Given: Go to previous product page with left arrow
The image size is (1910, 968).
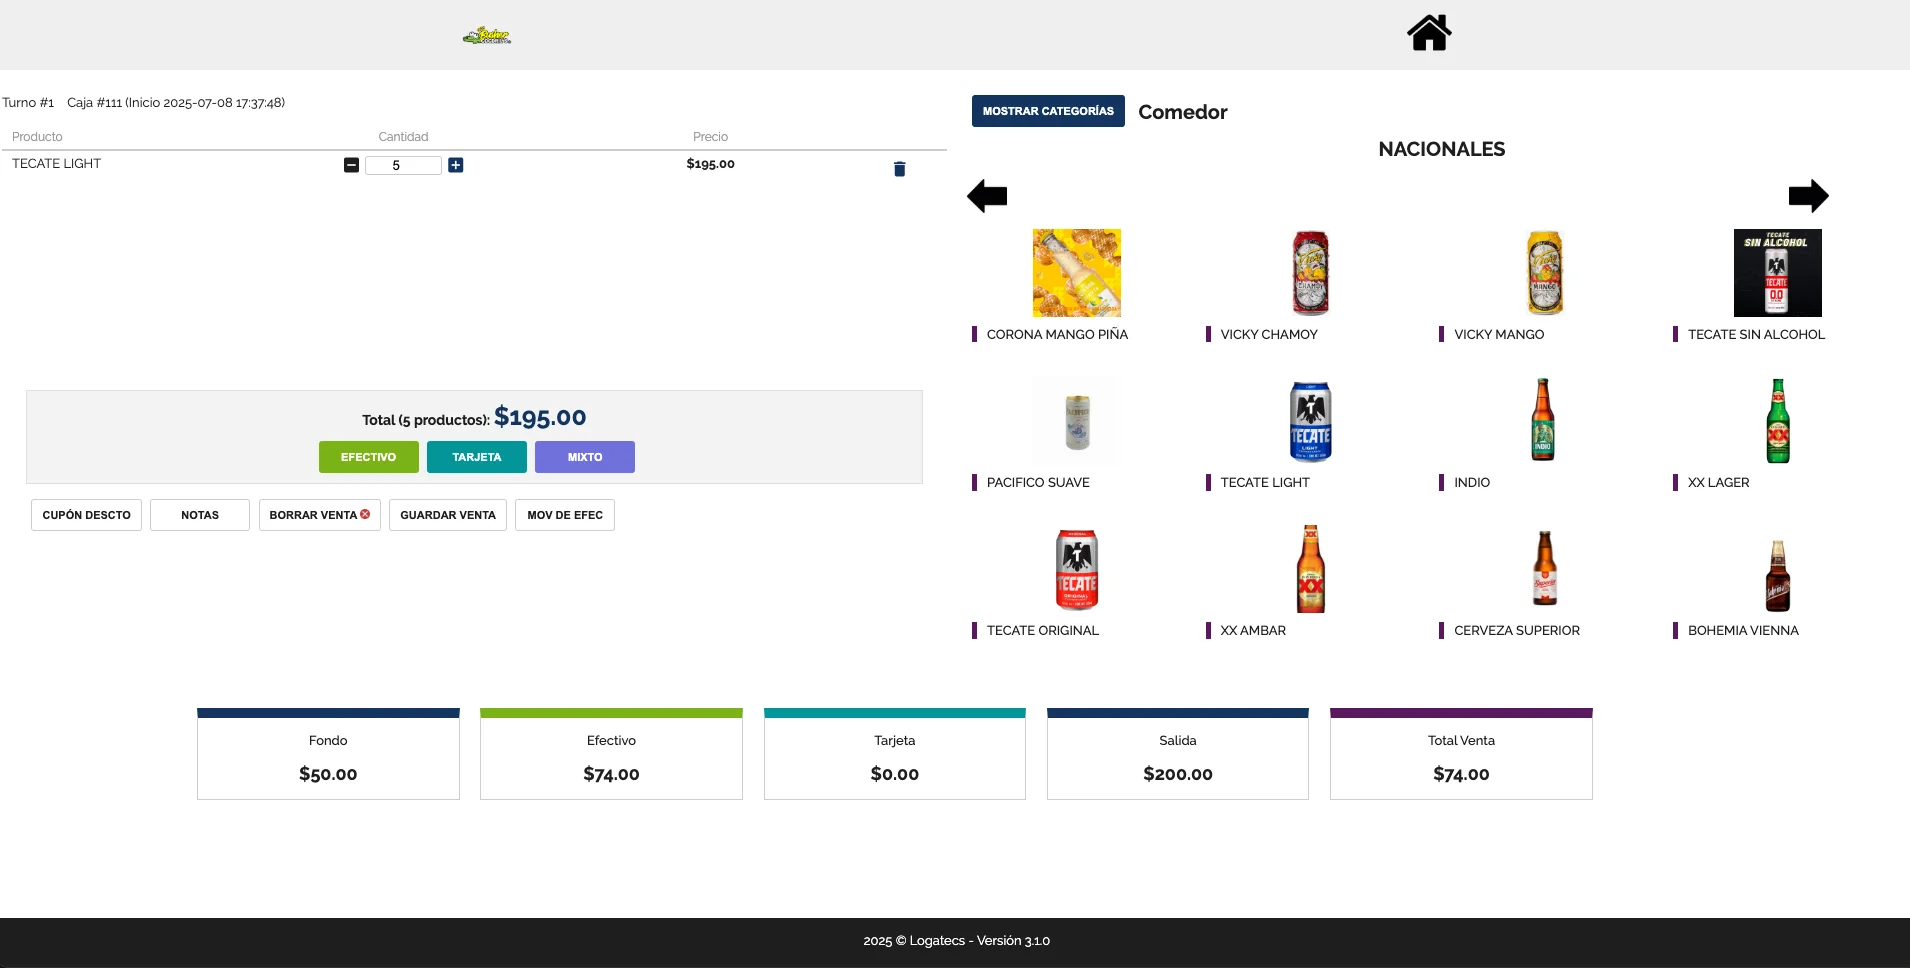Looking at the screenshot, I should point(987,196).
